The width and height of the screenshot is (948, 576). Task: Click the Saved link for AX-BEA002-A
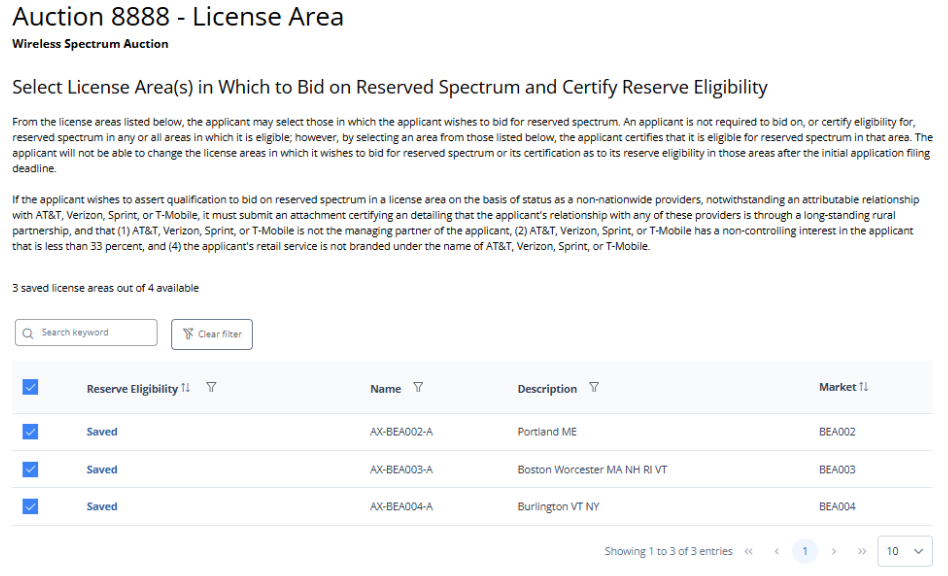pyautogui.click(x=102, y=432)
